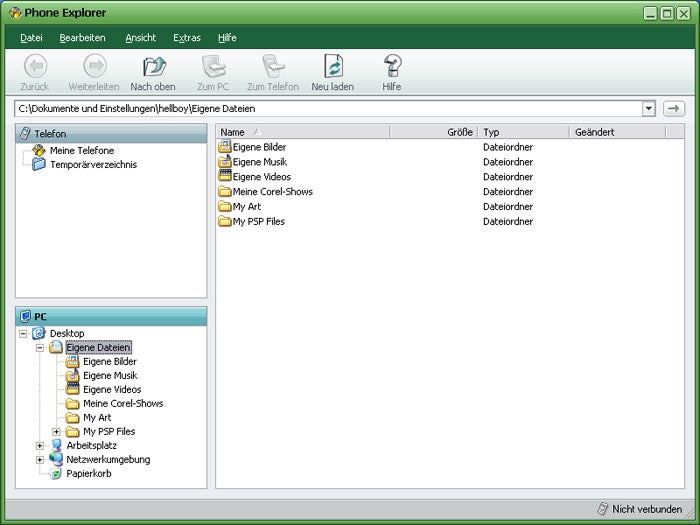Click Eigene Bilder icon in file list
700x525 pixels.
[x=225, y=146]
